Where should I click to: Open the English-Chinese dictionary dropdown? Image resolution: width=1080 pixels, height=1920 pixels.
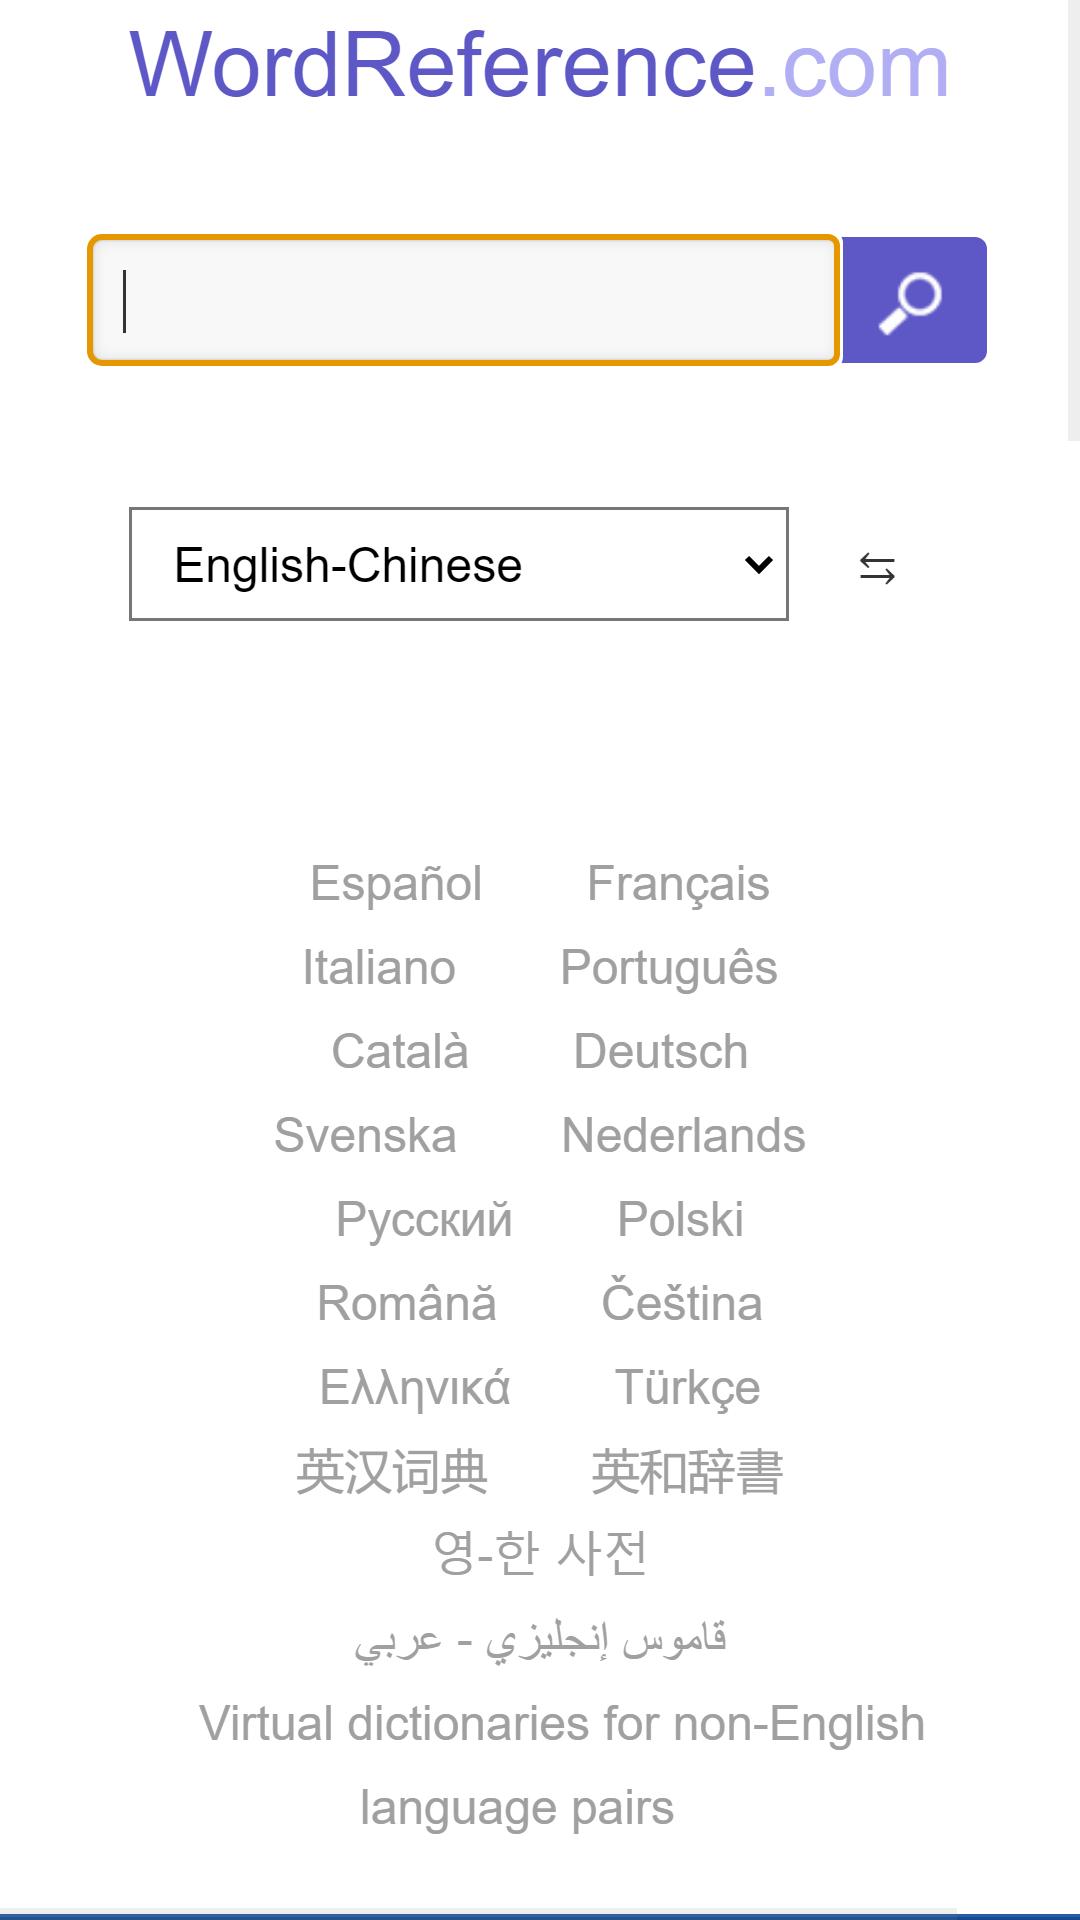[x=459, y=564]
